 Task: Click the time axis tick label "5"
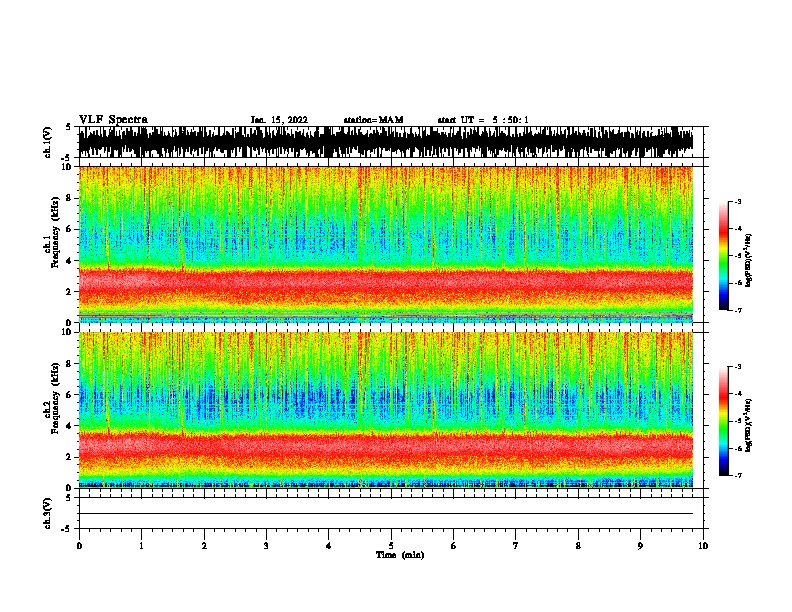[x=391, y=546]
